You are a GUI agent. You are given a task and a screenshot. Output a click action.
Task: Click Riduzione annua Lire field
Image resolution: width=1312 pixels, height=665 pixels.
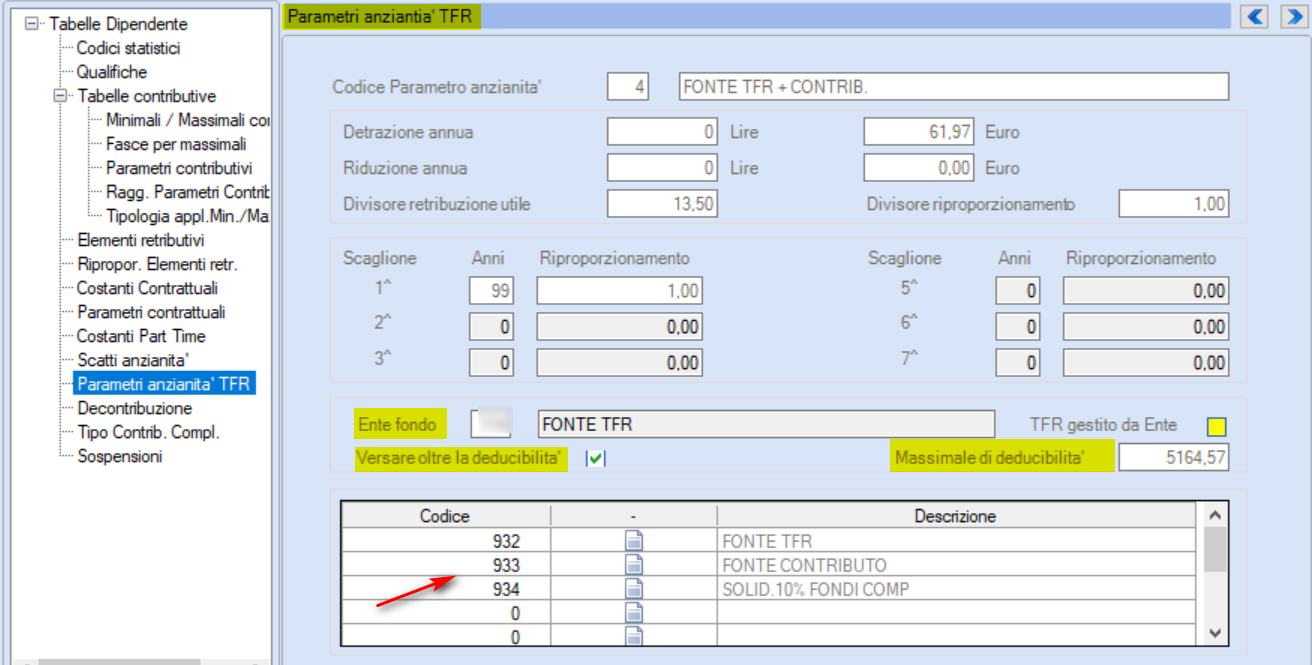662,168
